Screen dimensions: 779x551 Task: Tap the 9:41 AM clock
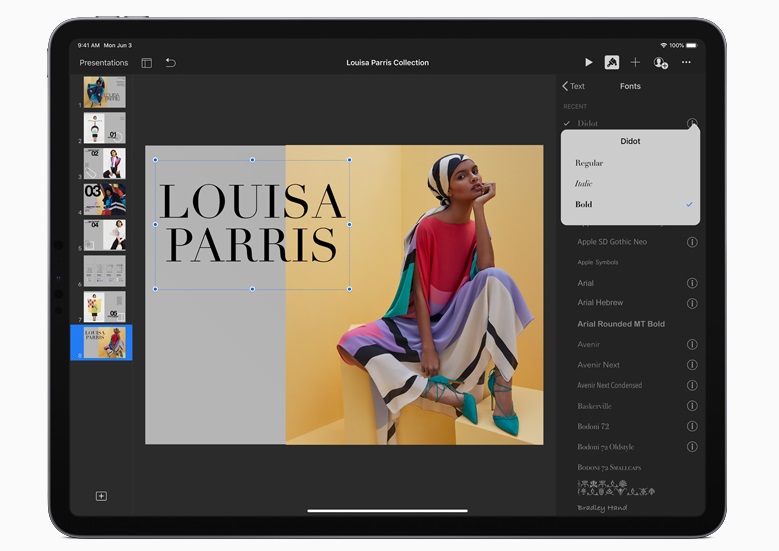[88, 45]
